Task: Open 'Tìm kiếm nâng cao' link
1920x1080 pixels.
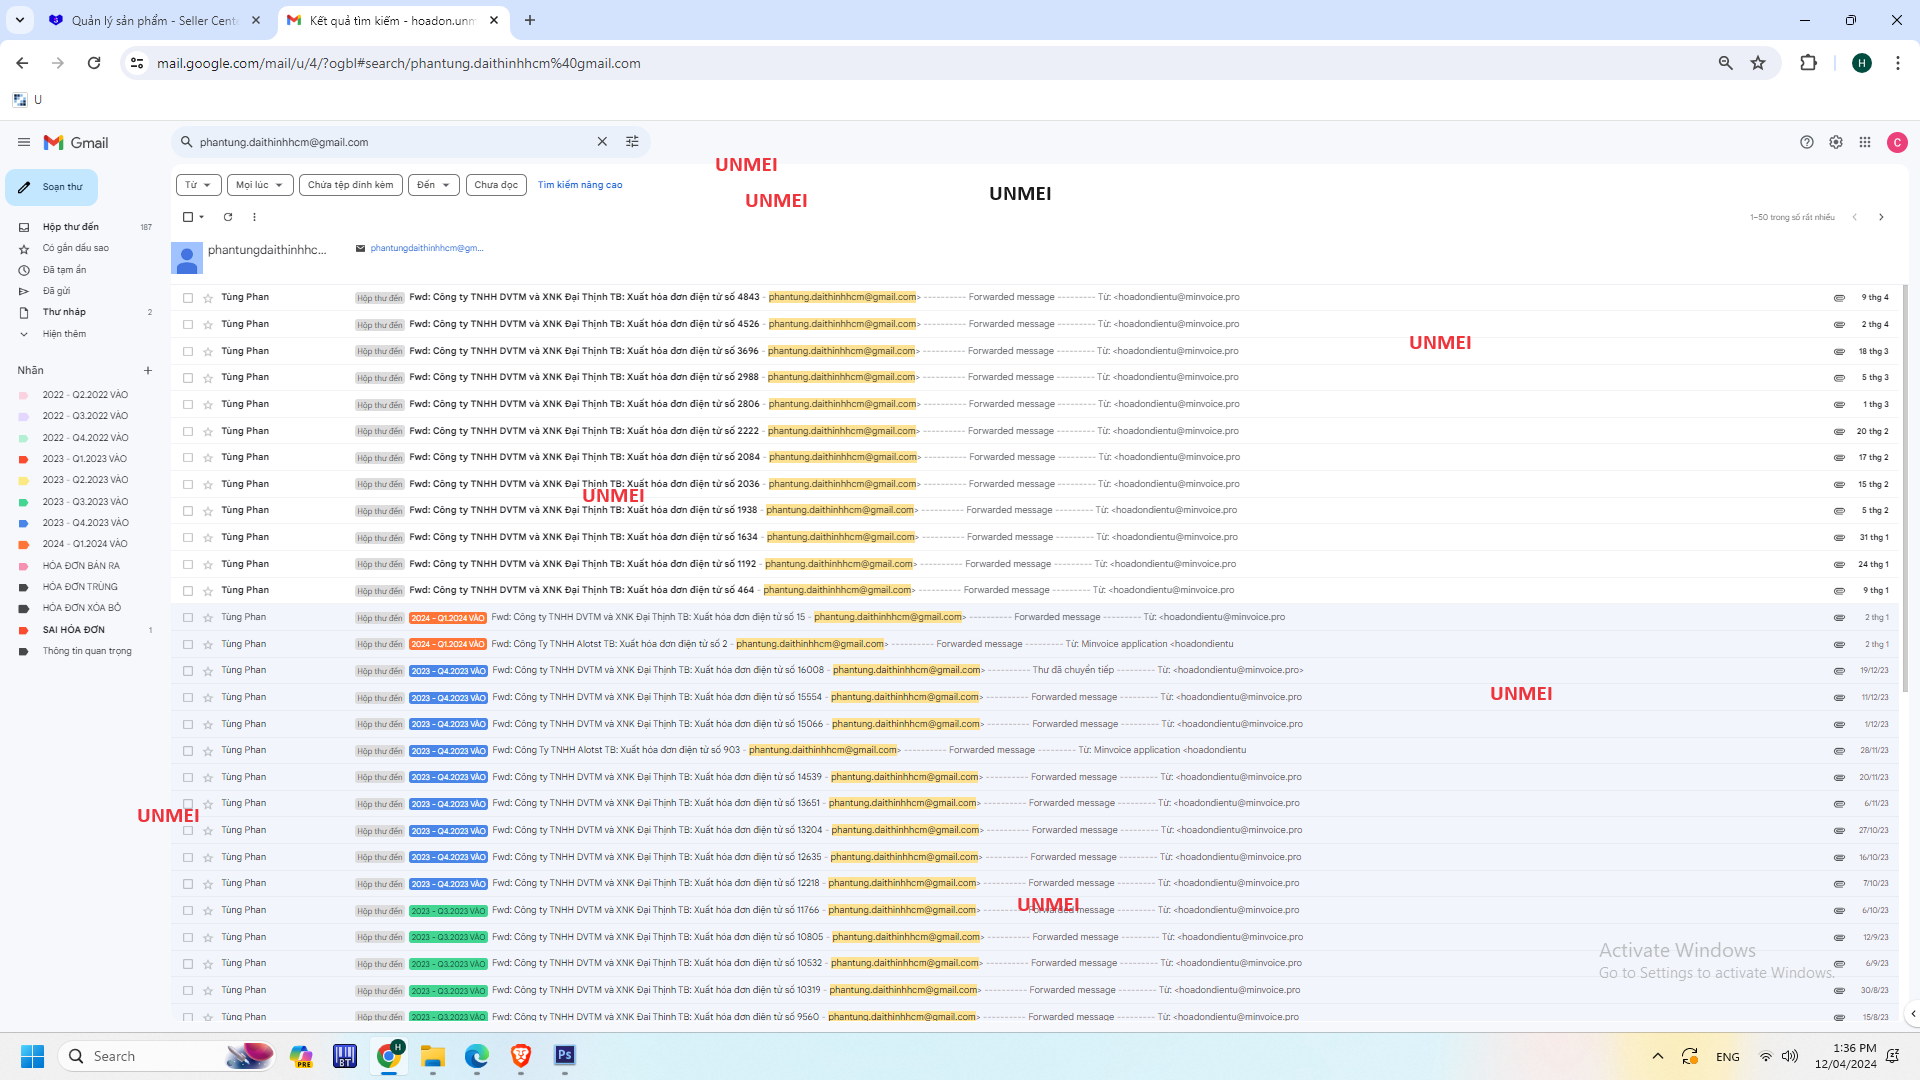Action: tap(580, 185)
